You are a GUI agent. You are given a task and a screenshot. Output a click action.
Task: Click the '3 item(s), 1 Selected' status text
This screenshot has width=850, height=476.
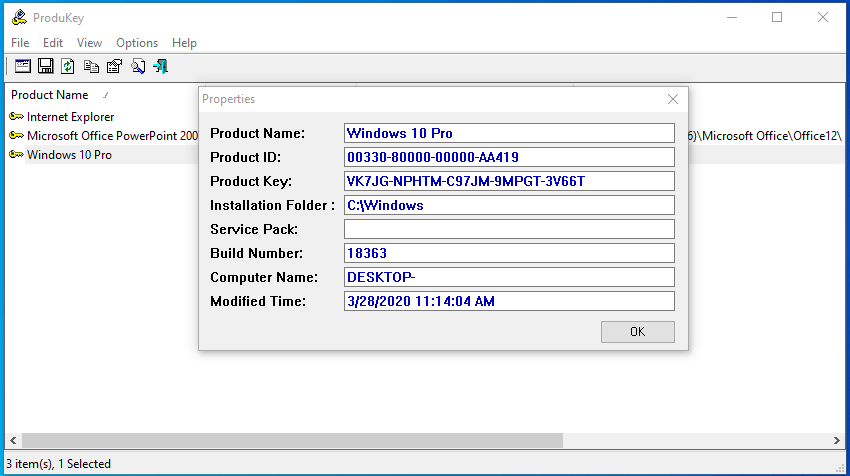(59, 464)
